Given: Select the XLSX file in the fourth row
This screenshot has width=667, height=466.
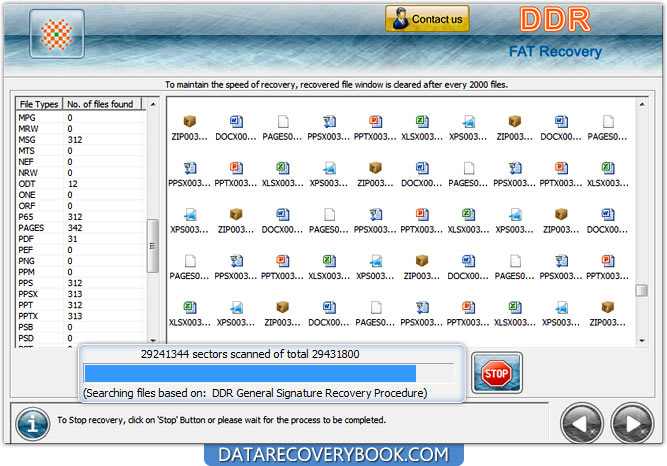Looking at the screenshot, I should 328,267.
